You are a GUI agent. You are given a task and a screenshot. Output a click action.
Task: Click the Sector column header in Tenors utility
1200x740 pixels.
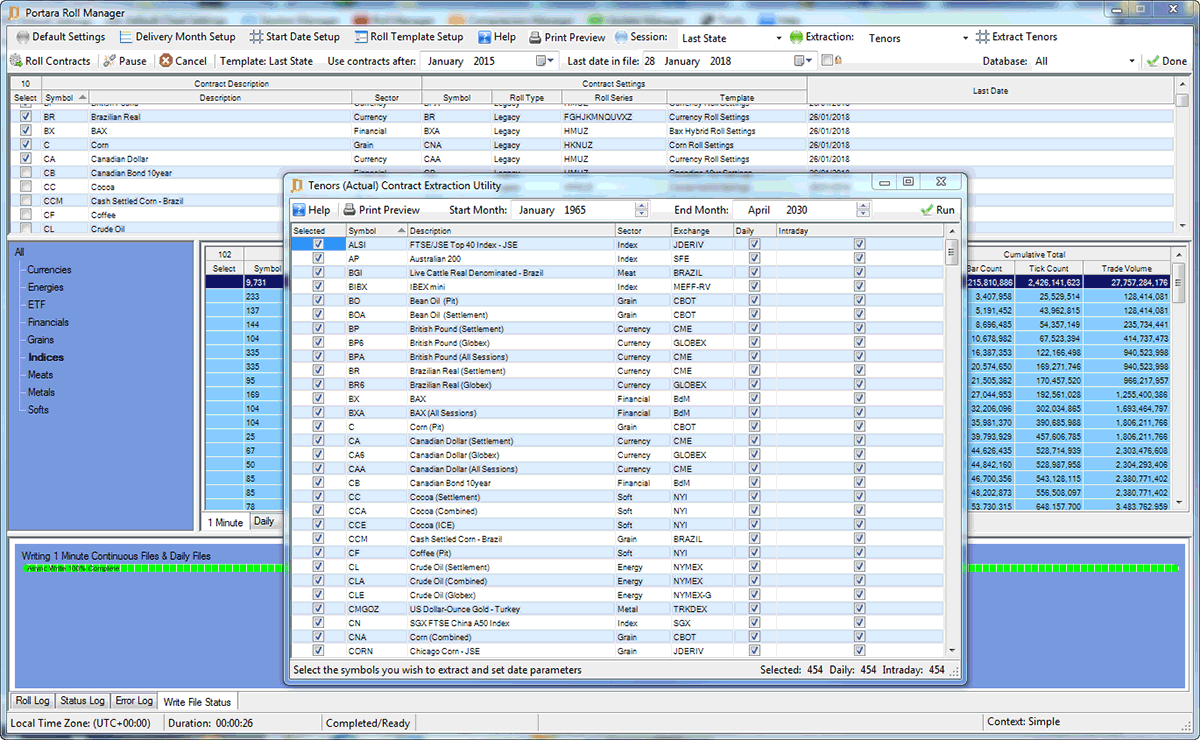click(x=641, y=231)
